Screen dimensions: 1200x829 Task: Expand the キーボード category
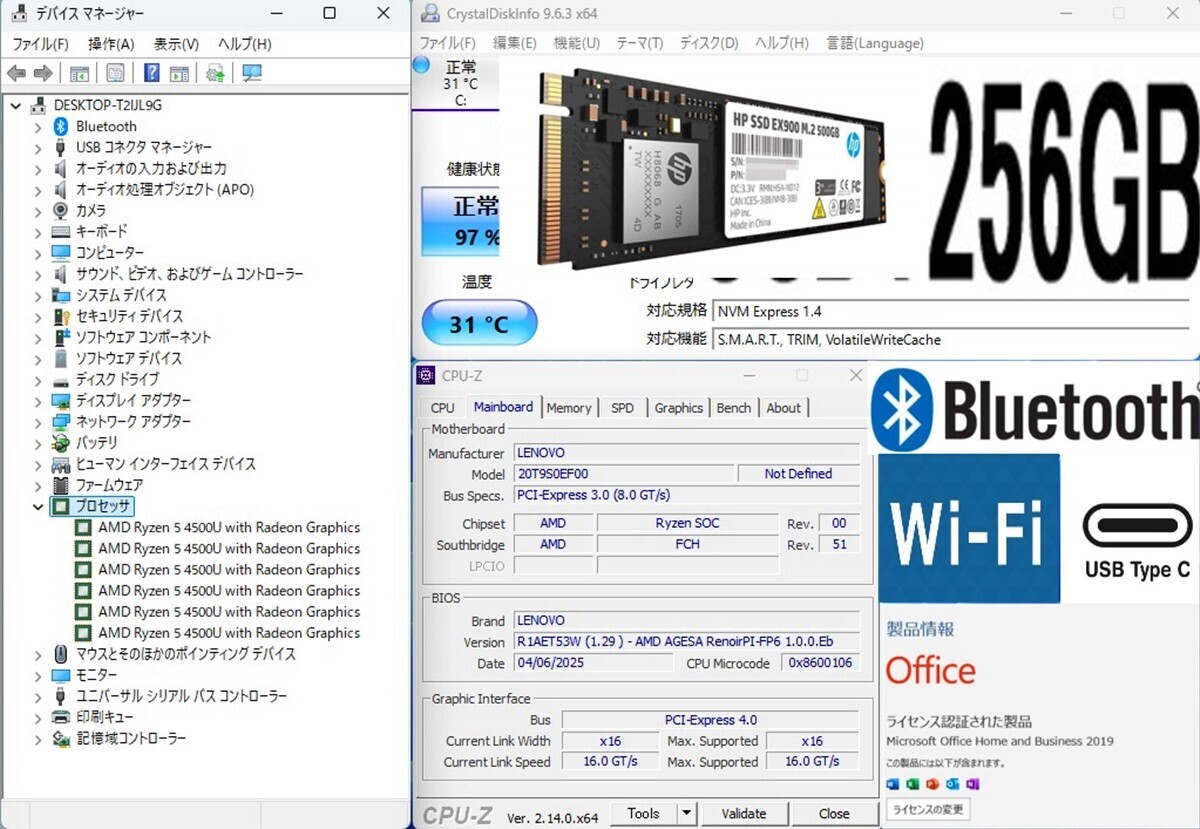tap(38, 232)
